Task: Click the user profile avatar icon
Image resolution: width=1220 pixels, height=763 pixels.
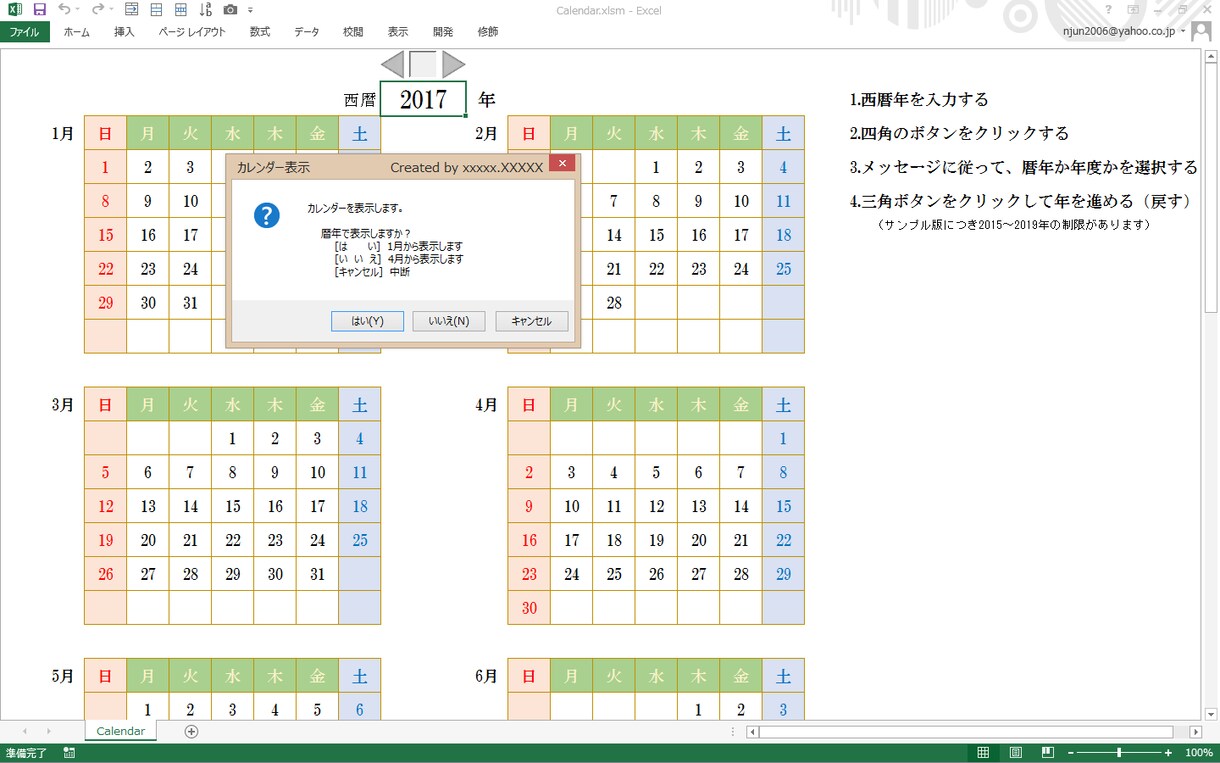Action: tap(1201, 31)
